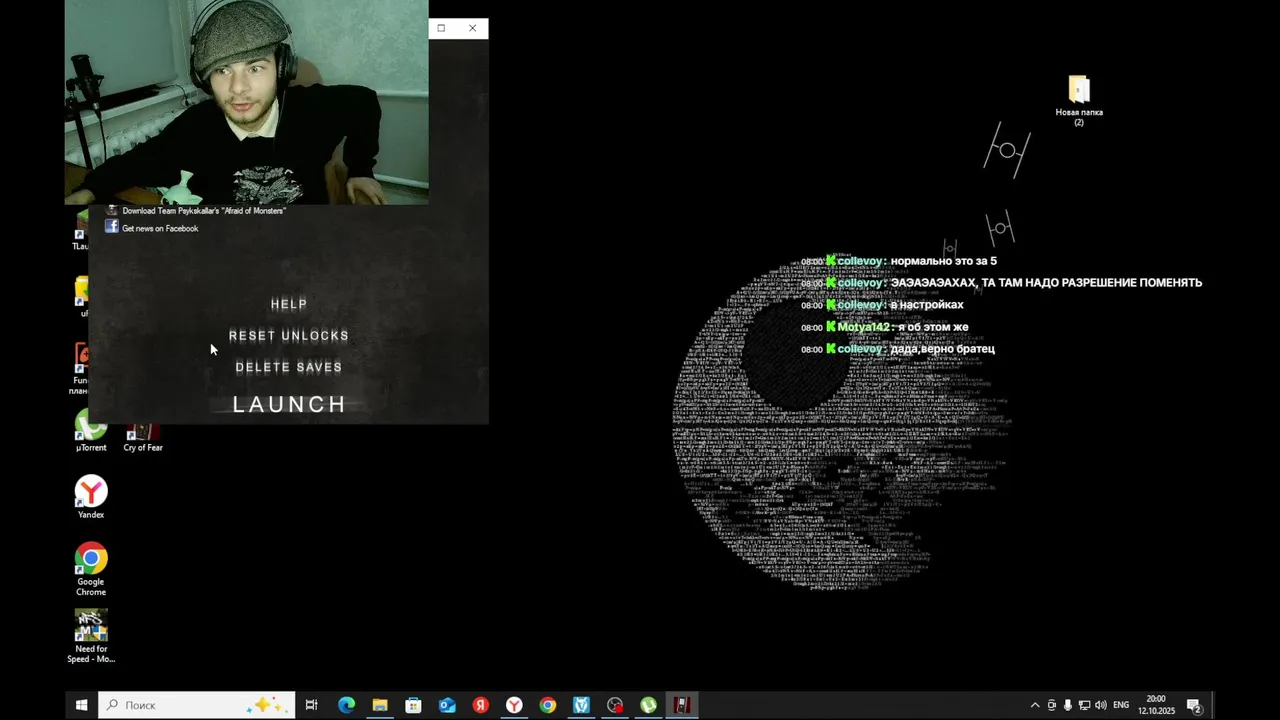
Task: Click the microphone tray icon
Action: point(1068,705)
